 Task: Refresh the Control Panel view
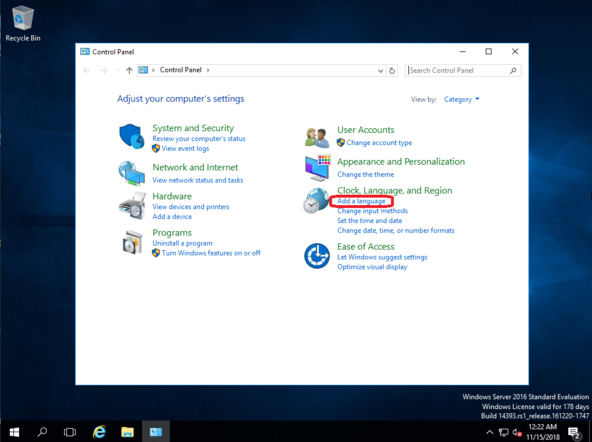point(392,71)
